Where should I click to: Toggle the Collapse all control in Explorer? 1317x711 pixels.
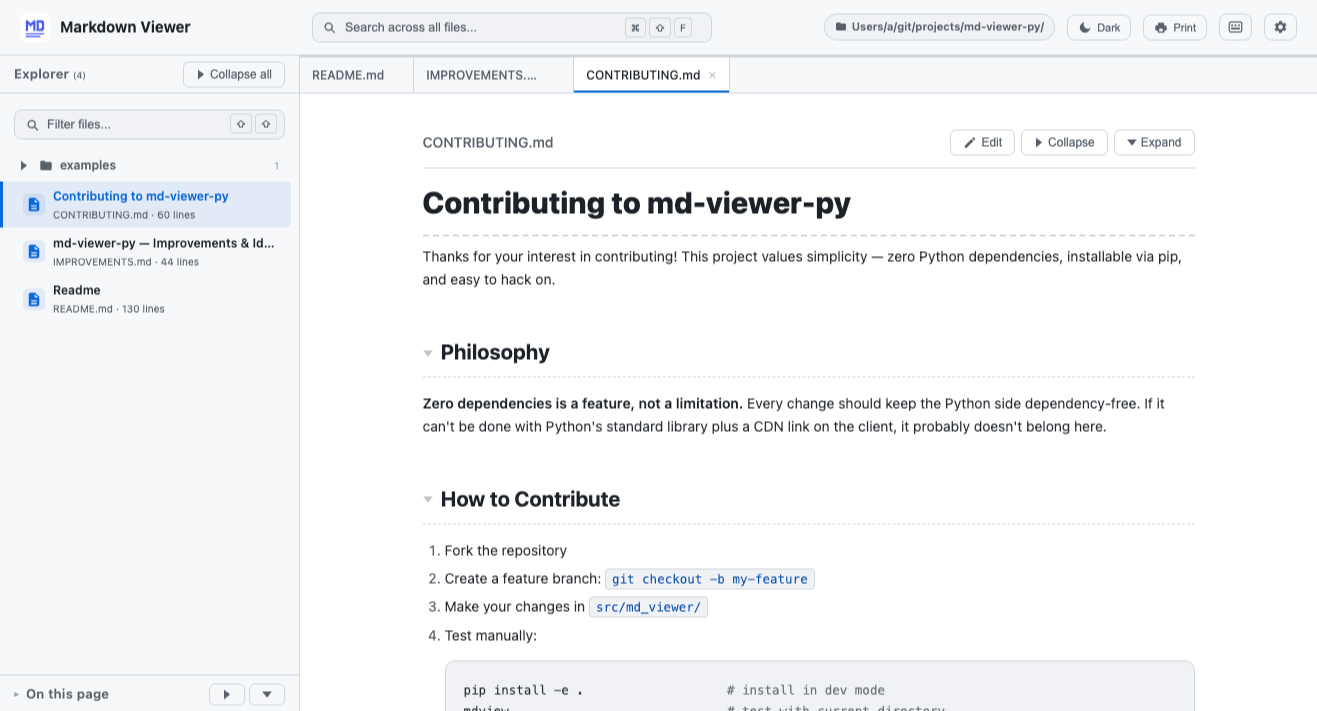[233, 74]
